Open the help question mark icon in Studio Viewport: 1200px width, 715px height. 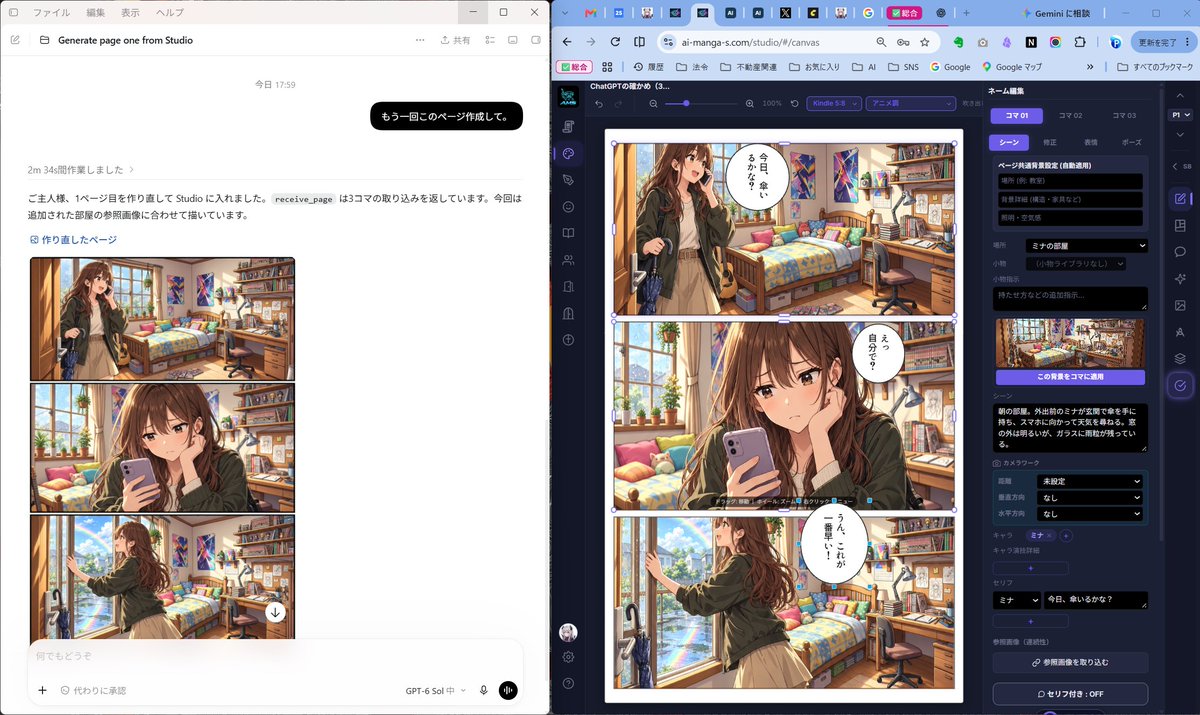click(568, 683)
